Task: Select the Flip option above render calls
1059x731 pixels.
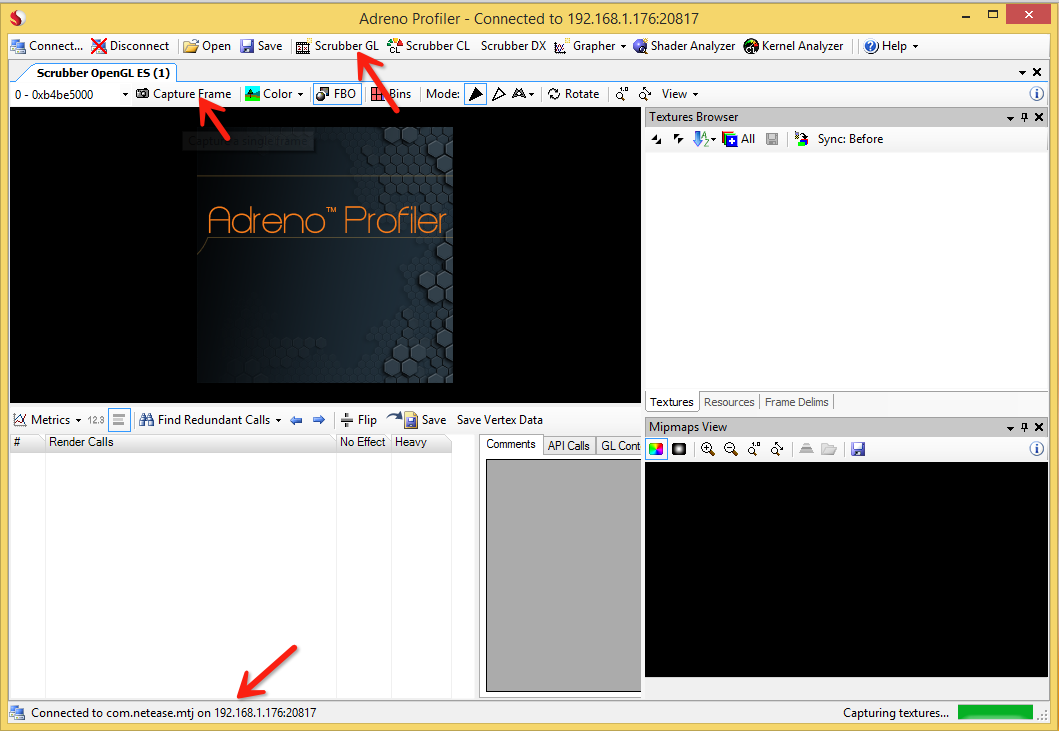Action: point(358,419)
